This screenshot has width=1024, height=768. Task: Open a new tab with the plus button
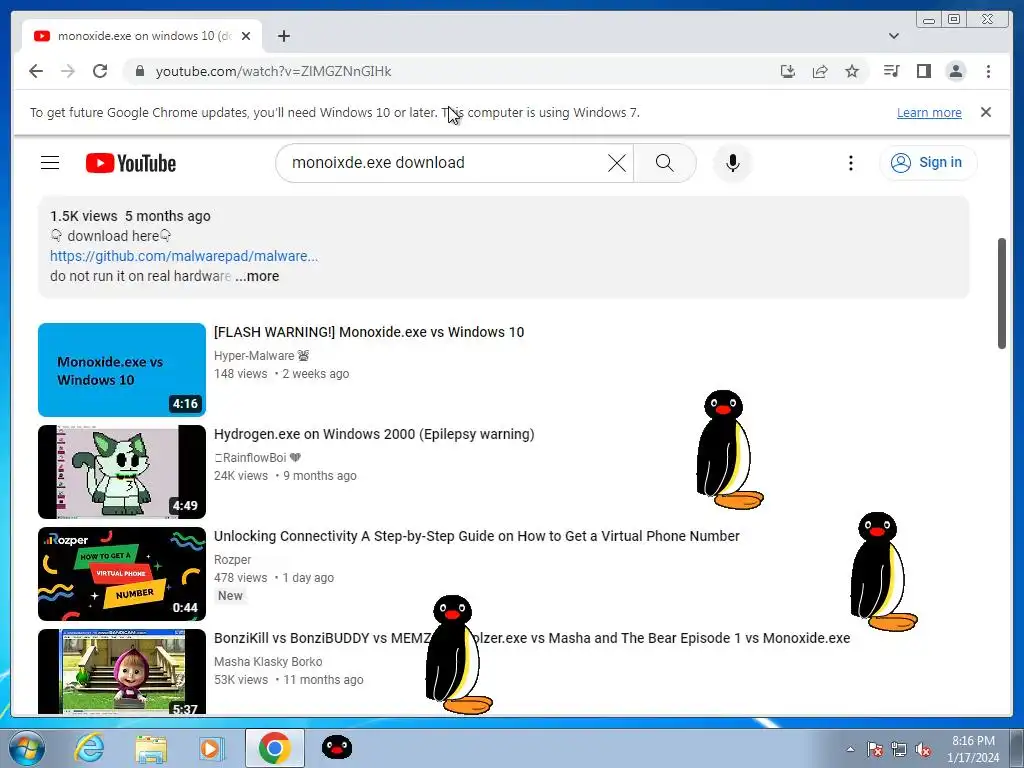point(283,36)
